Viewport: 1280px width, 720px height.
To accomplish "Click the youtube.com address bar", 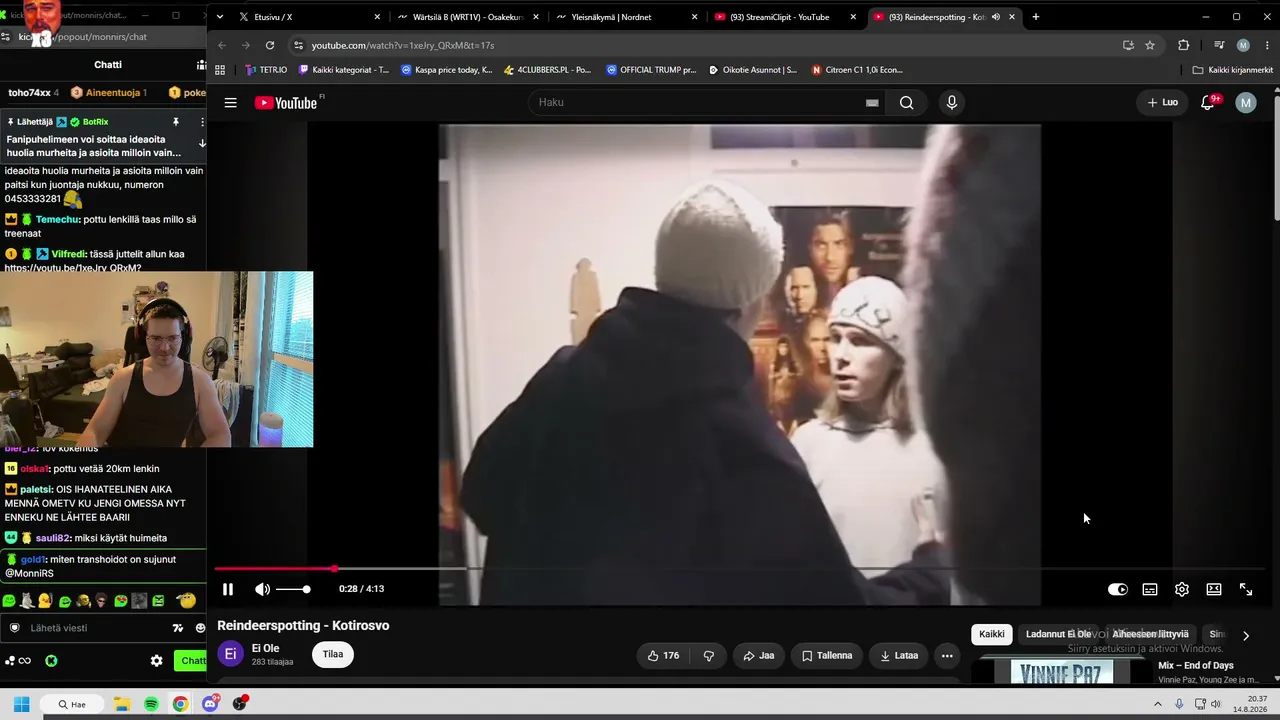I will click(700, 45).
